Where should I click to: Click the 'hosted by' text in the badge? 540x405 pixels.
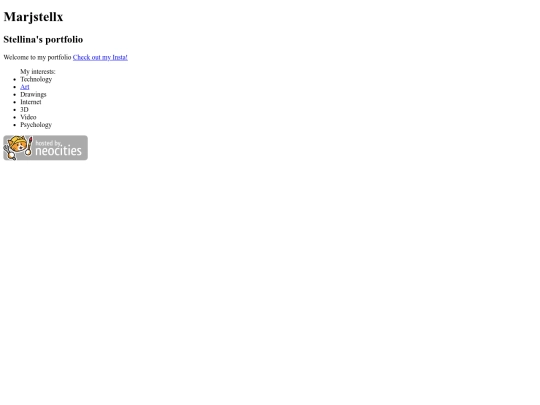pyautogui.click(x=48, y=143)
